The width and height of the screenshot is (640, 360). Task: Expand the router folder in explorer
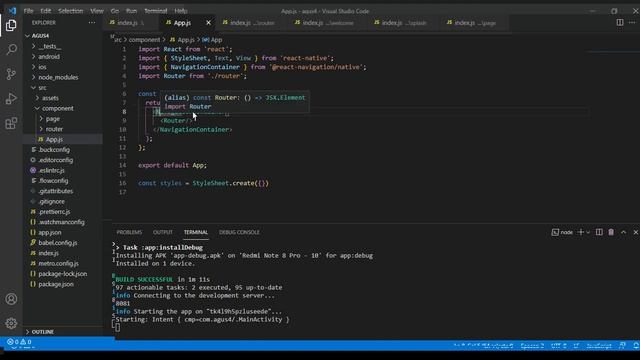62,129
